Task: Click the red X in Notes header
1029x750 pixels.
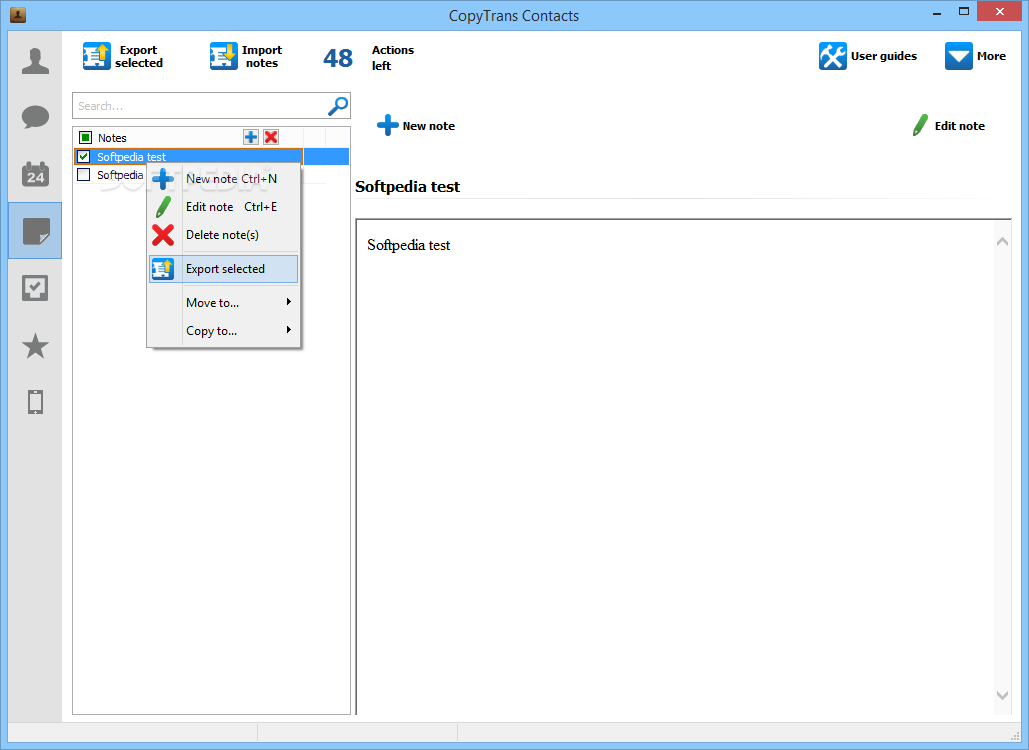Action: click(x=271, y=137)
